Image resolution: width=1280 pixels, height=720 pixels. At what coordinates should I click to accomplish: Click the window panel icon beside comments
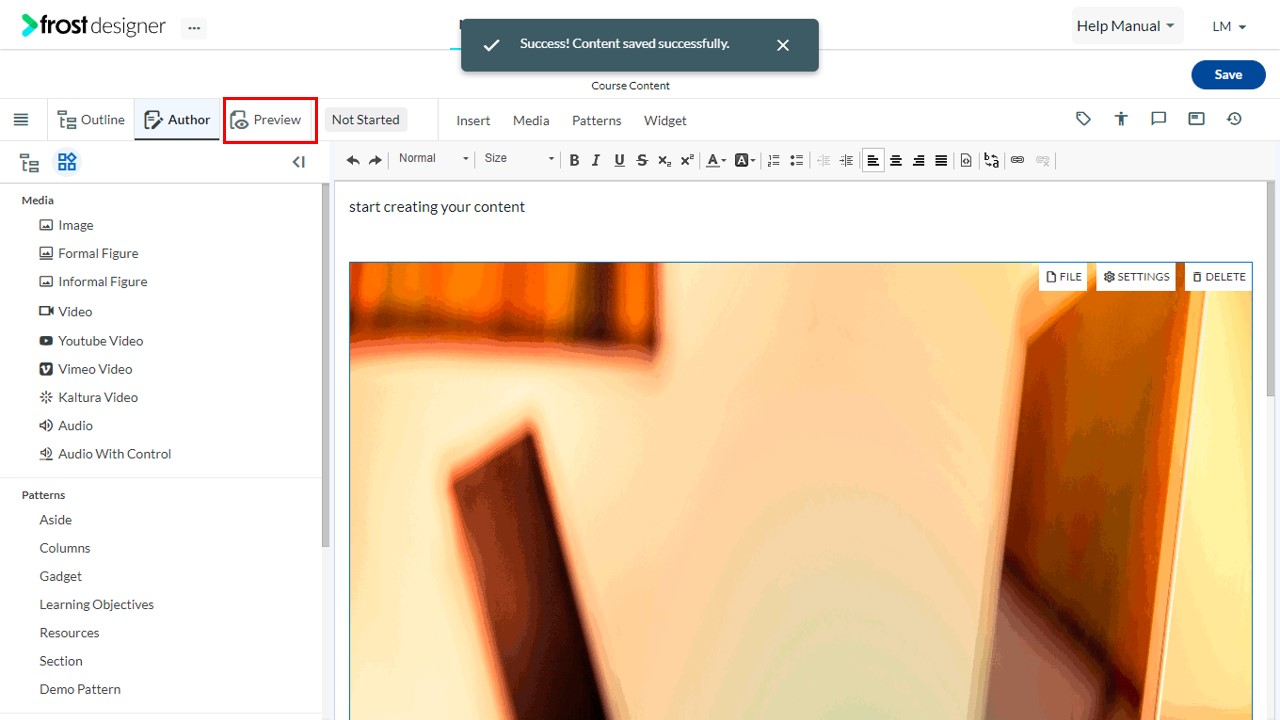[1196, 119]
